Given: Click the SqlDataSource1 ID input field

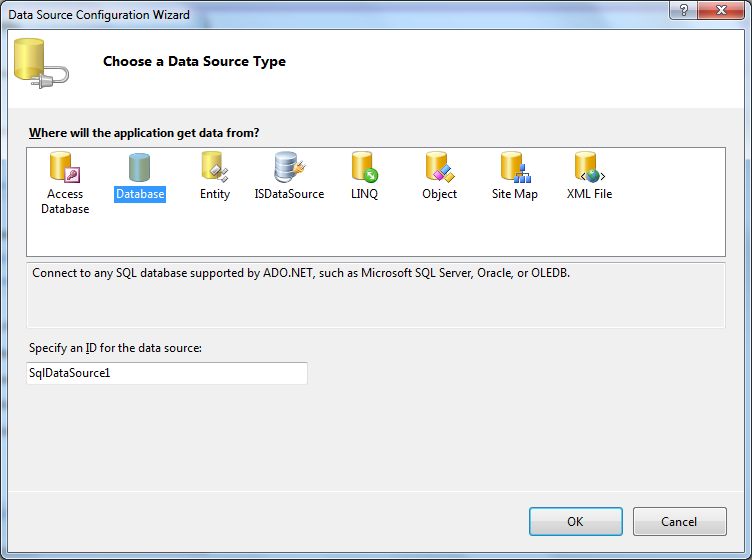Looking at the screenshot, I should pyautogui.click(x=167, y=373).
